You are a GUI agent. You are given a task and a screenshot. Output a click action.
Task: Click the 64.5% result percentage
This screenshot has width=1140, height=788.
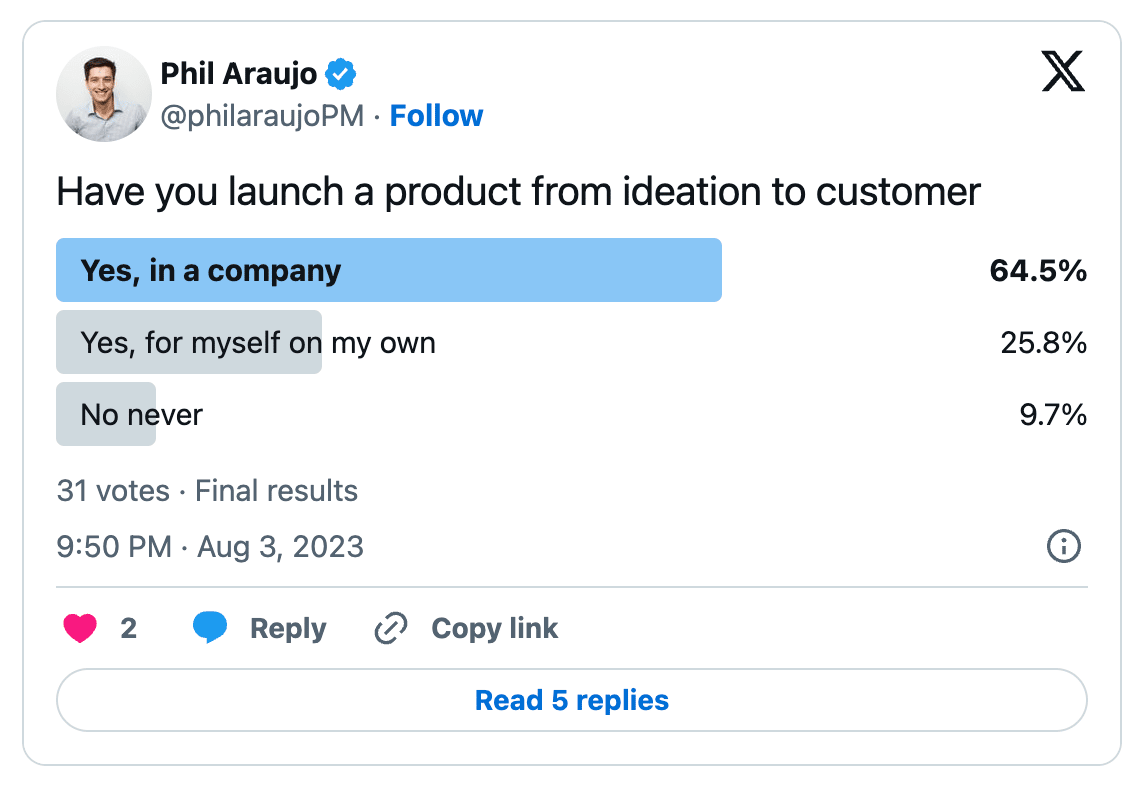pos(1038,270)
